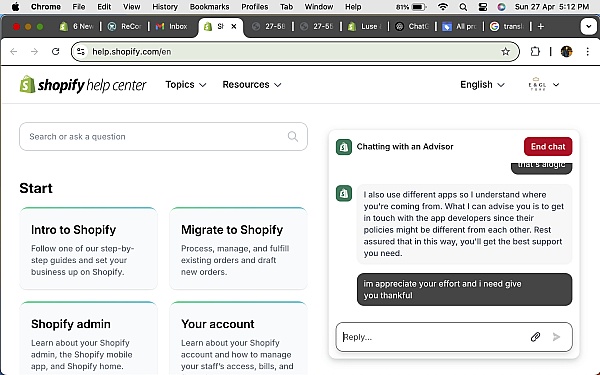Open the Edit menu
This screenshot has width=600, height=375.
point(104,7)
